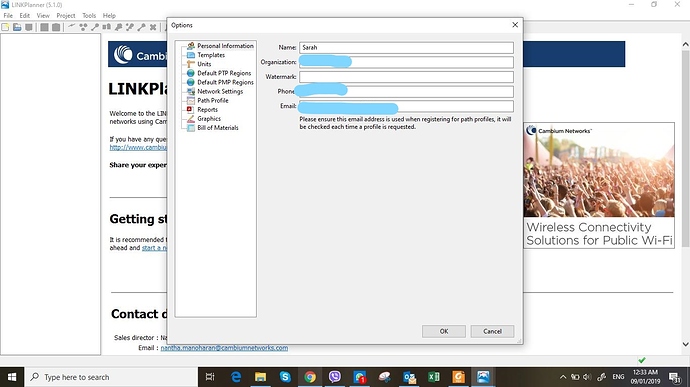Show hidden system tray icons
This screenshot has width=690, height=387.
pos(563,377)
